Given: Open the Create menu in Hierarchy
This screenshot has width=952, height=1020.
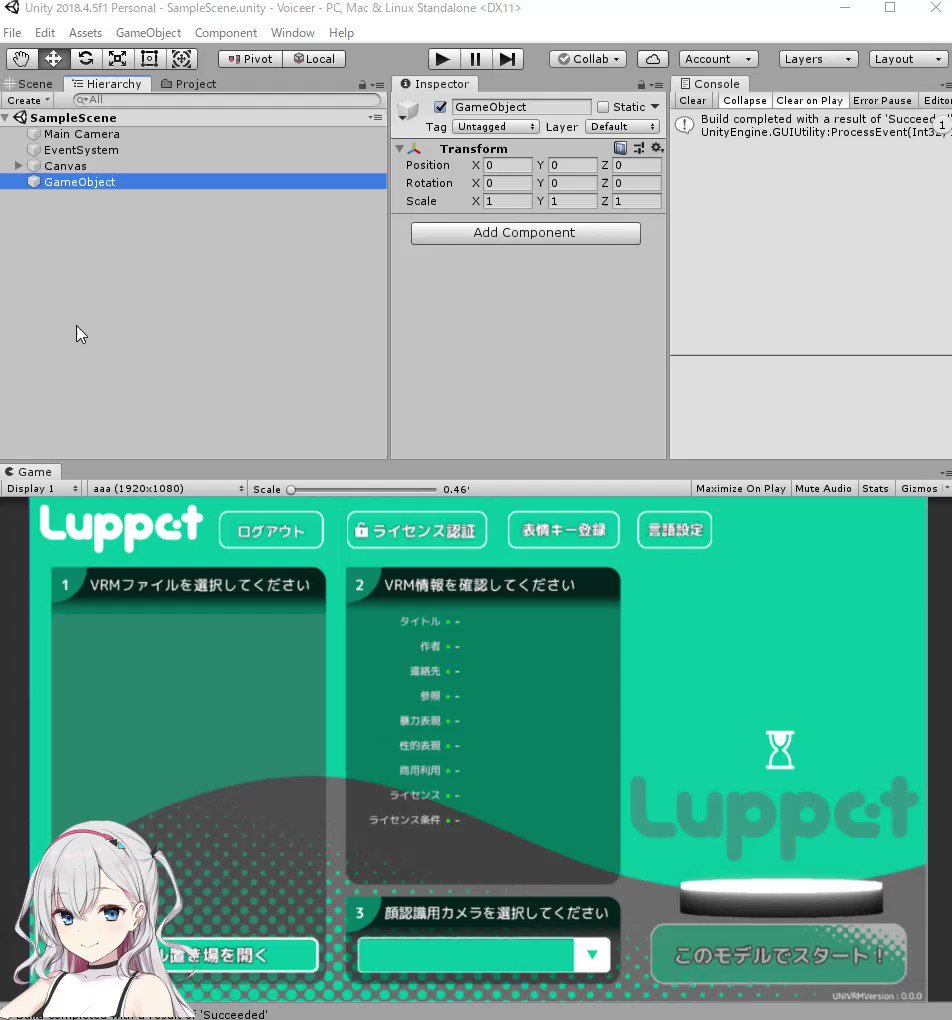Looking at the screenshot, I should [x=27, y=101].
